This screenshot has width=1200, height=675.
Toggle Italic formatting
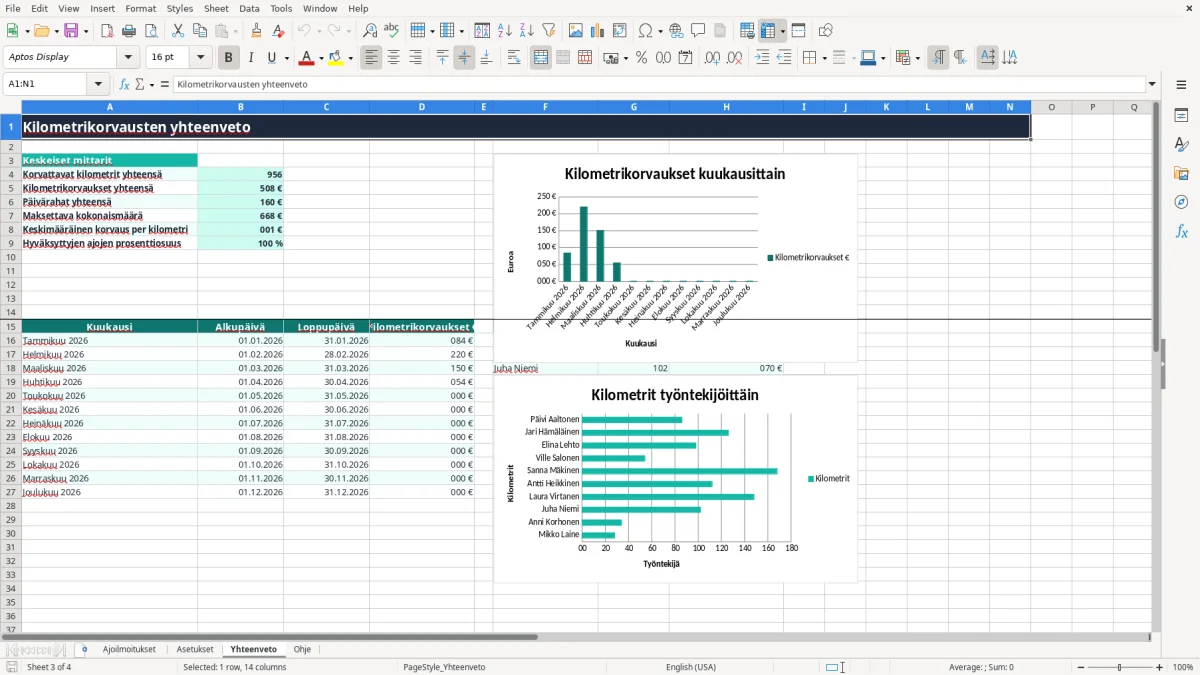click(x=251, y=58)
